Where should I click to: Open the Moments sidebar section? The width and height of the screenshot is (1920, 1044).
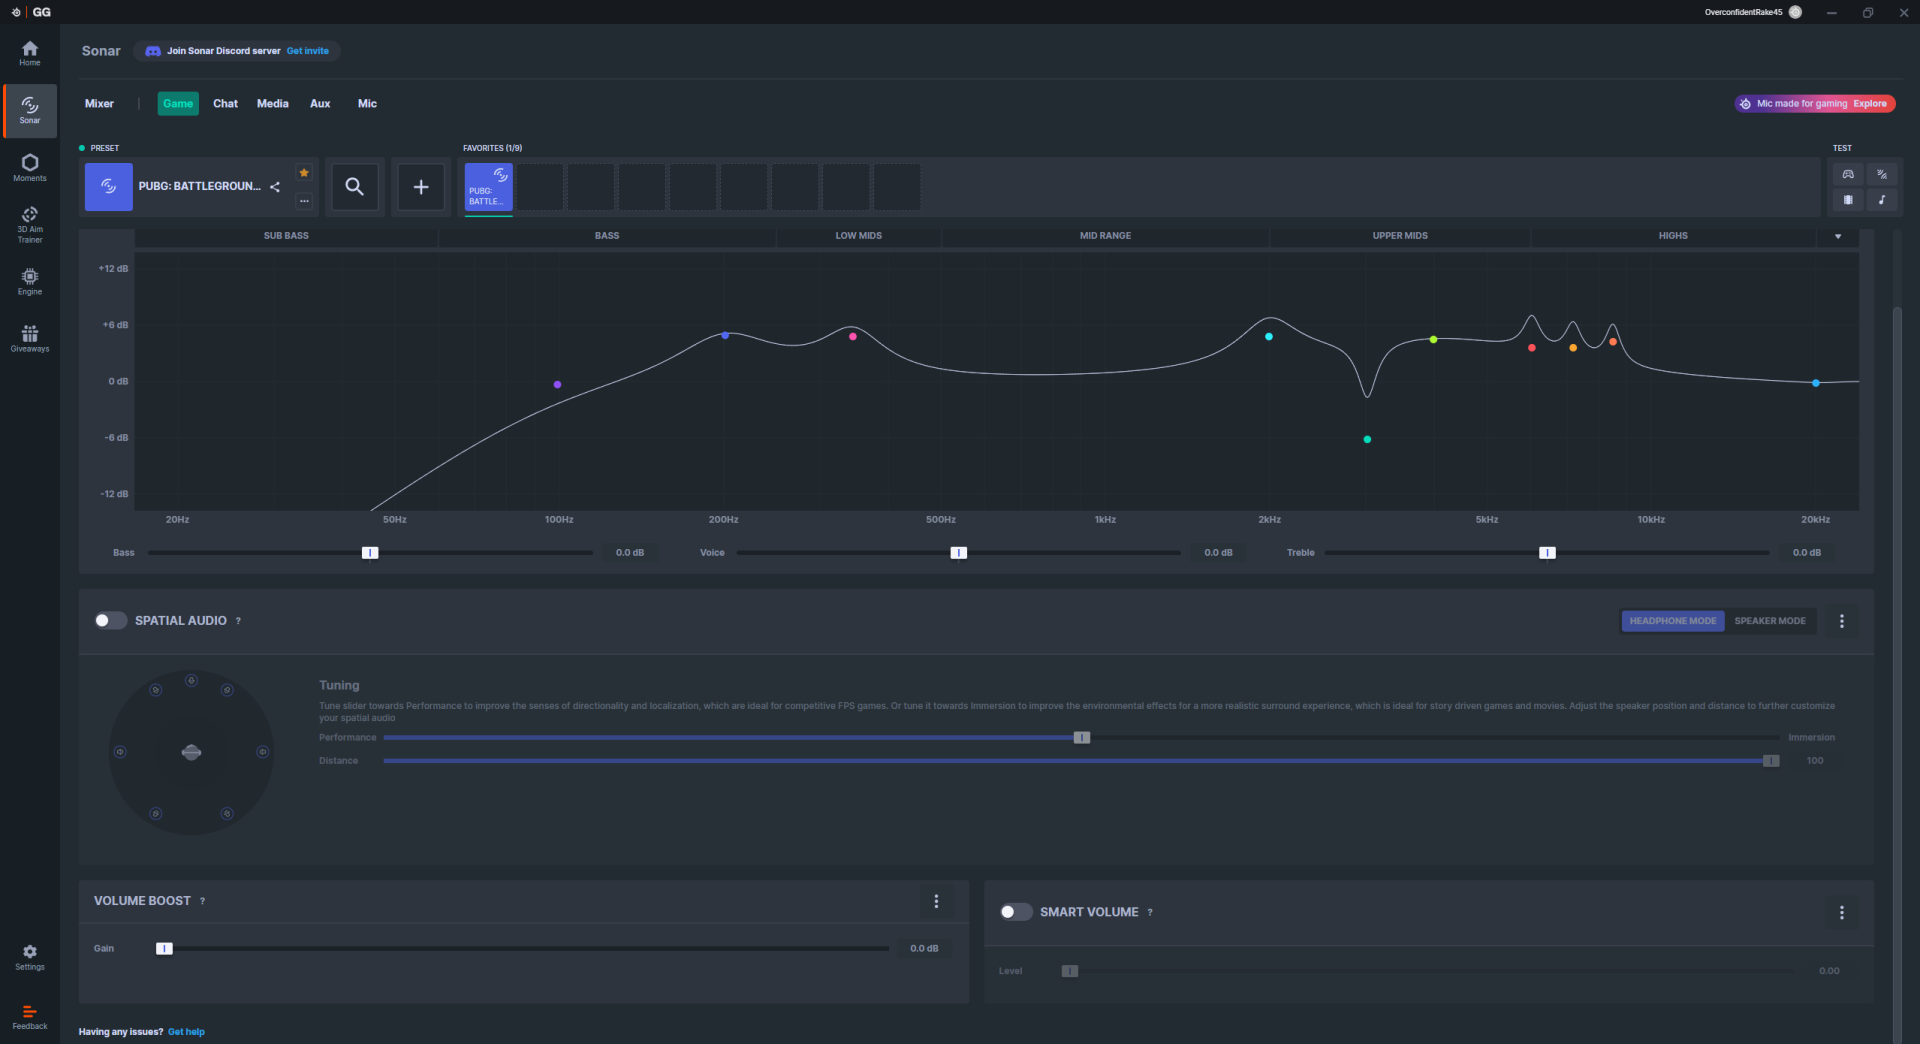point(30,167)
